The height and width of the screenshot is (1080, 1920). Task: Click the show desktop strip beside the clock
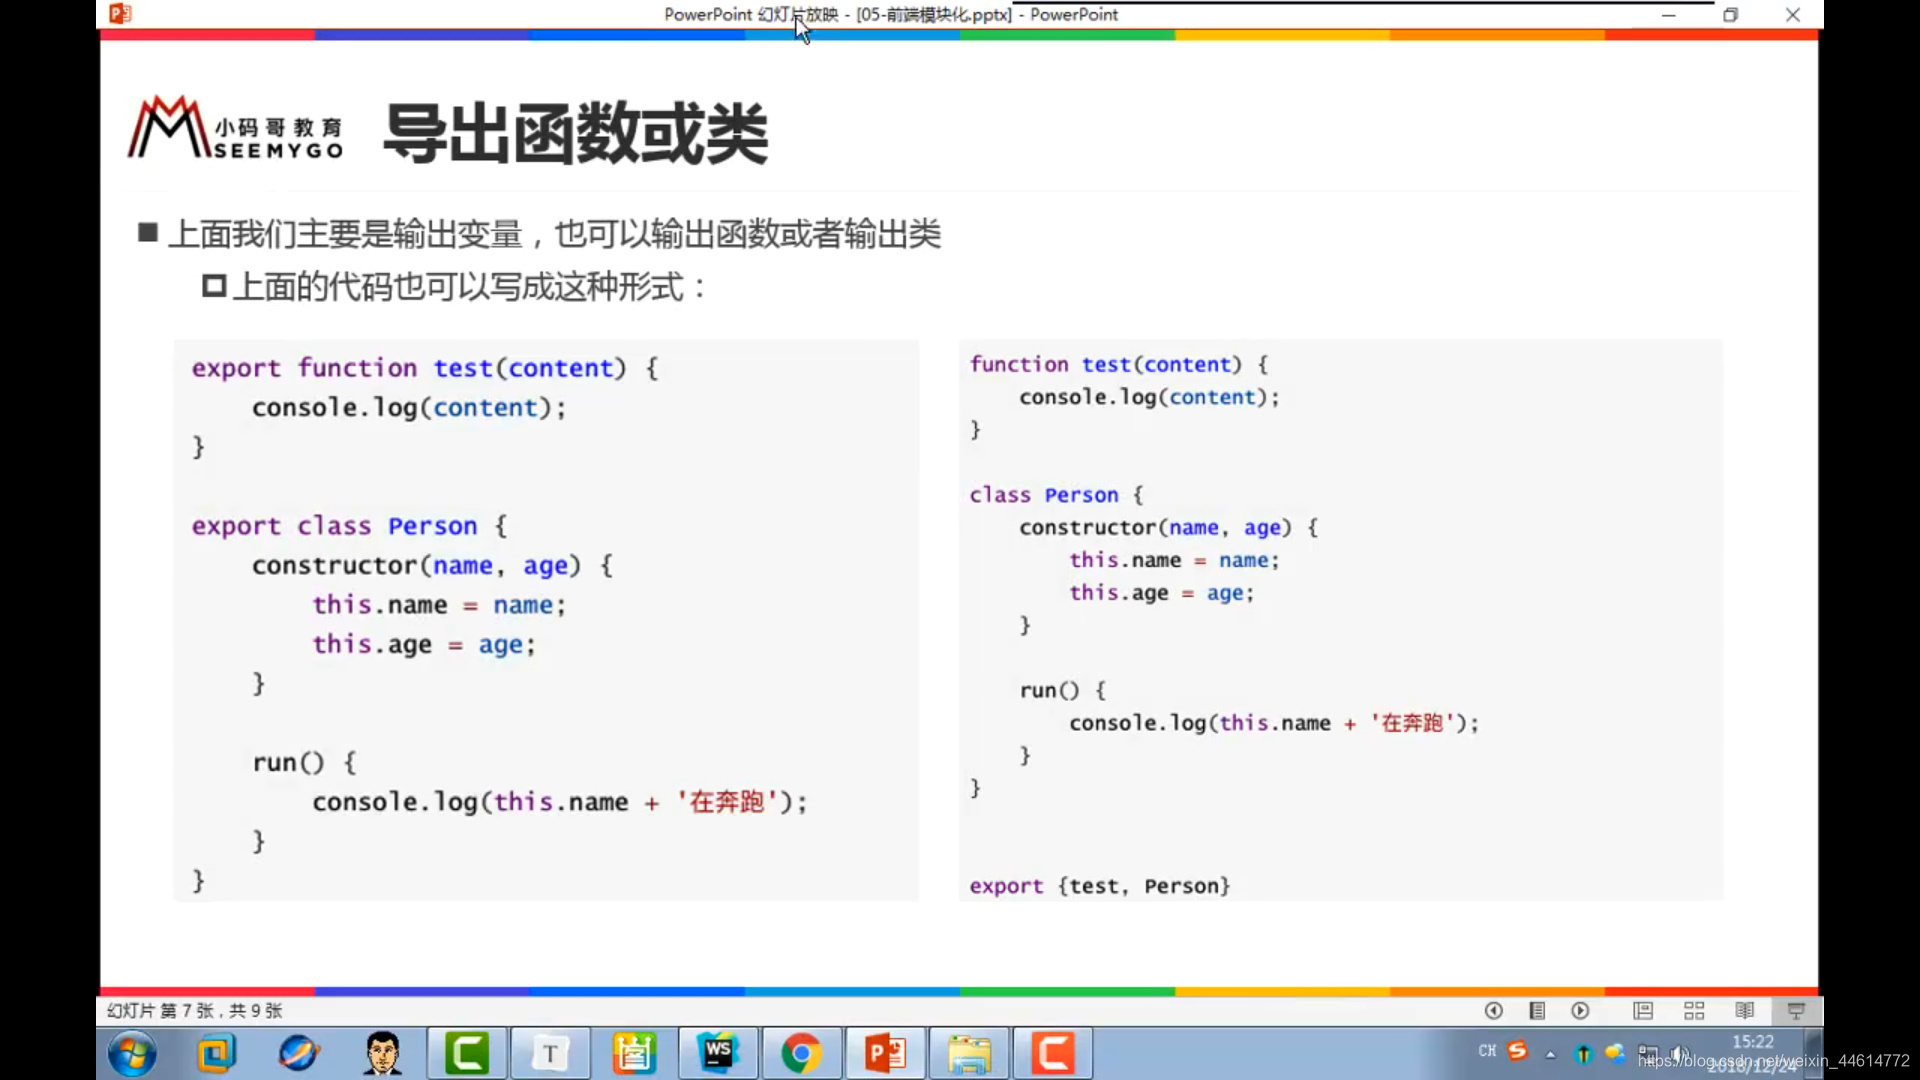(1814, 1054)
